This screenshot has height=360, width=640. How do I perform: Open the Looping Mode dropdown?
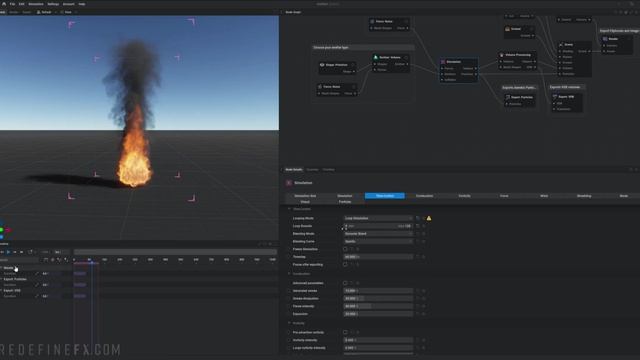pyautogui.click(x=378, y=218)
